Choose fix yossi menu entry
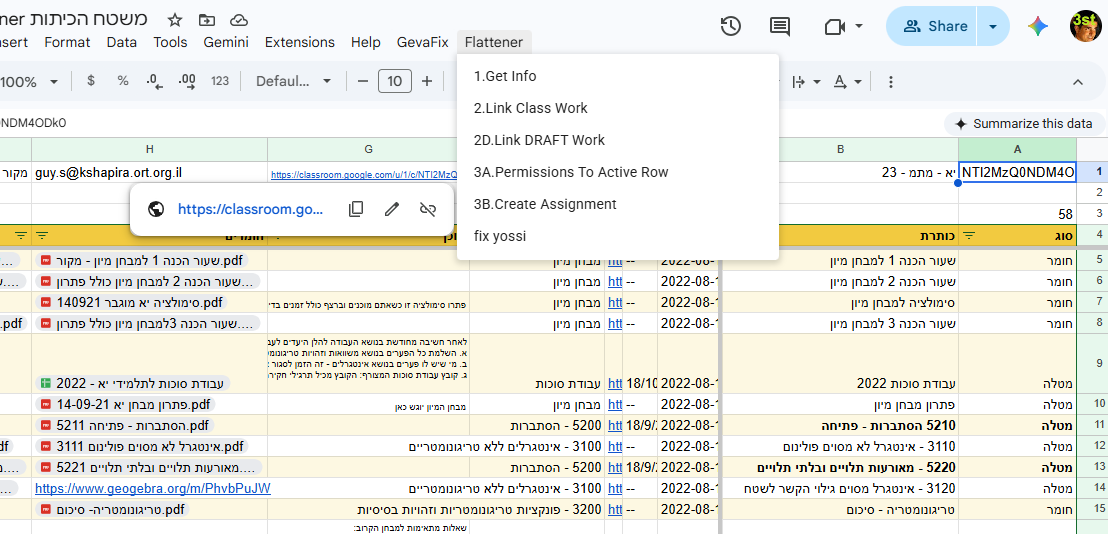The height and width of the screenshot is (534, 1108). coord(618,236)
